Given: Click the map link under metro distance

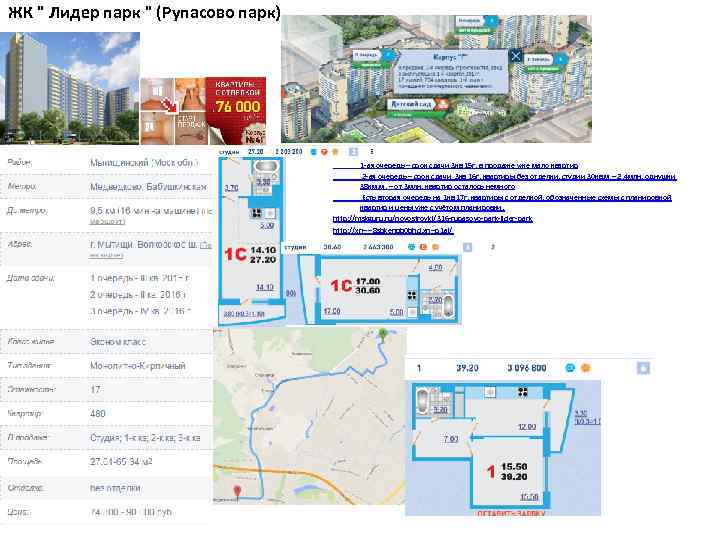Looking at the screenshot, I should [x=107, y=221].
